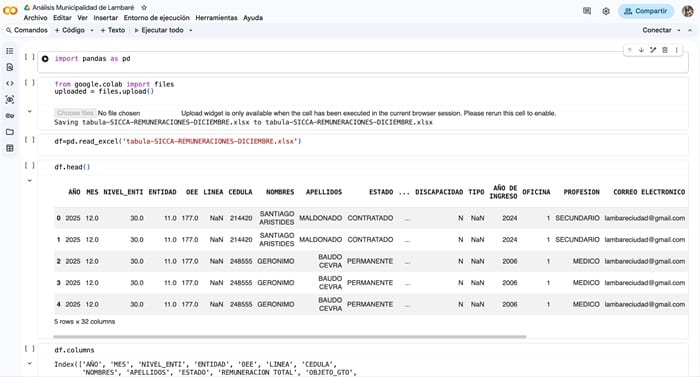Open more cell actions three-dot menu

click(677, 50)
